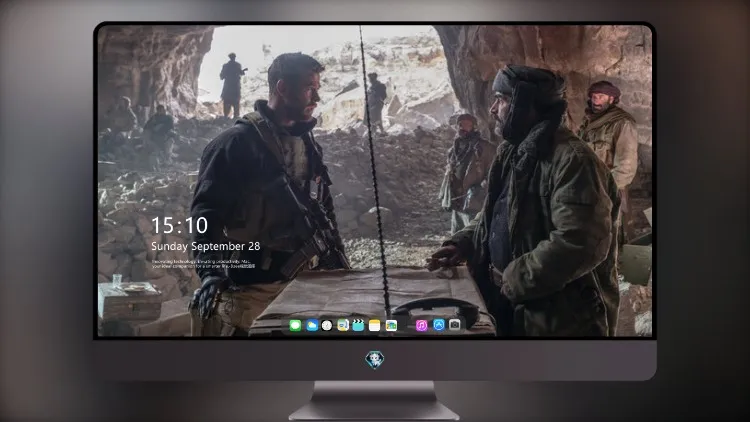Launch the gray Camera app in dock
The image size is (750, 422).
coord(455,325)
